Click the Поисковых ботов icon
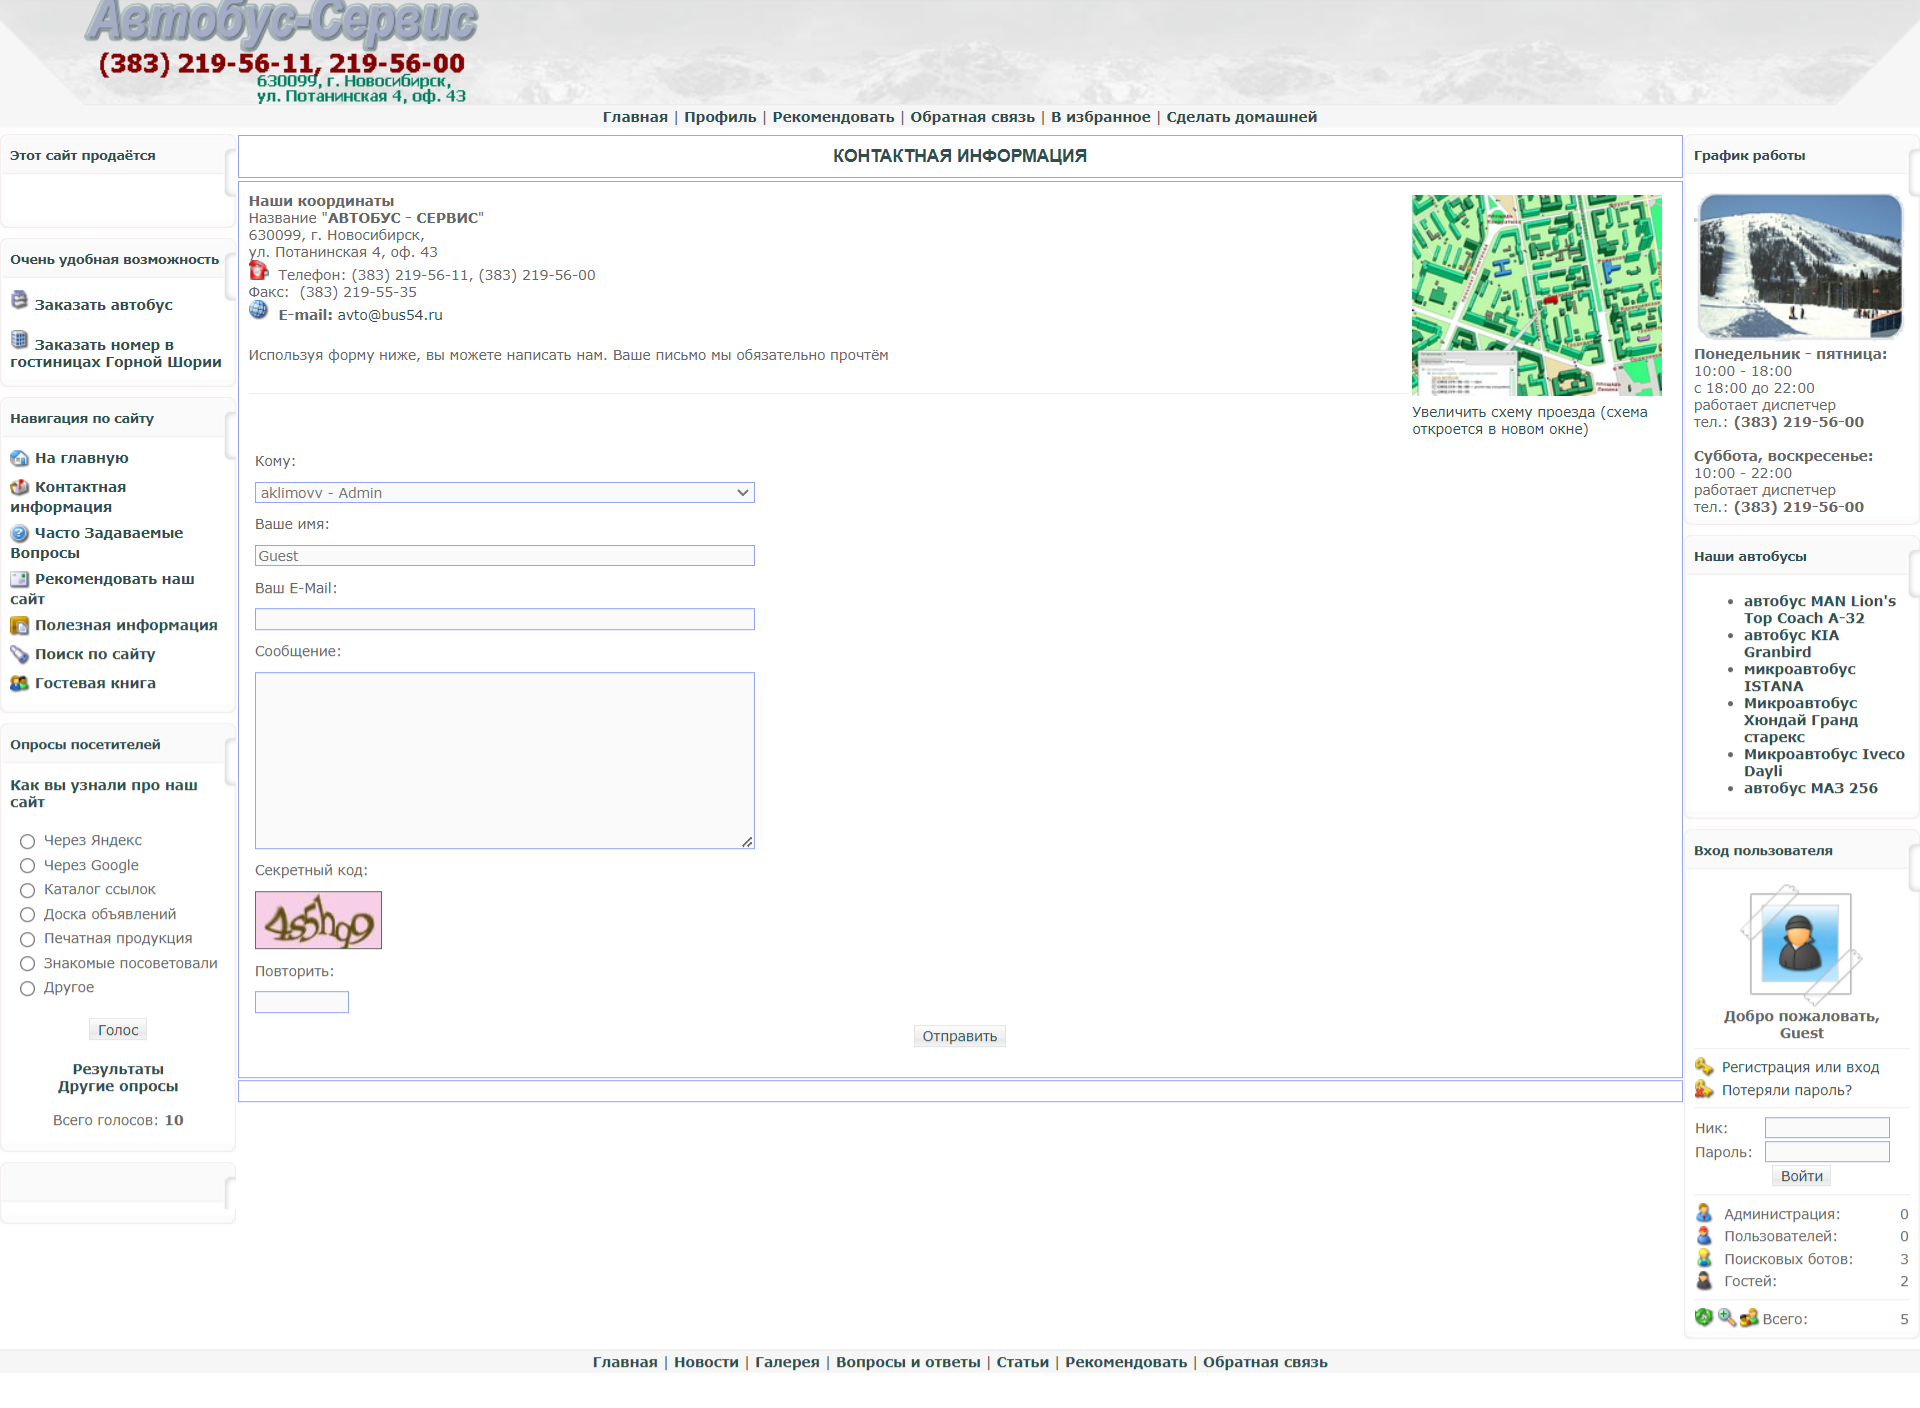This screenshot has height=1408, width=1920. point(1704,1258)
